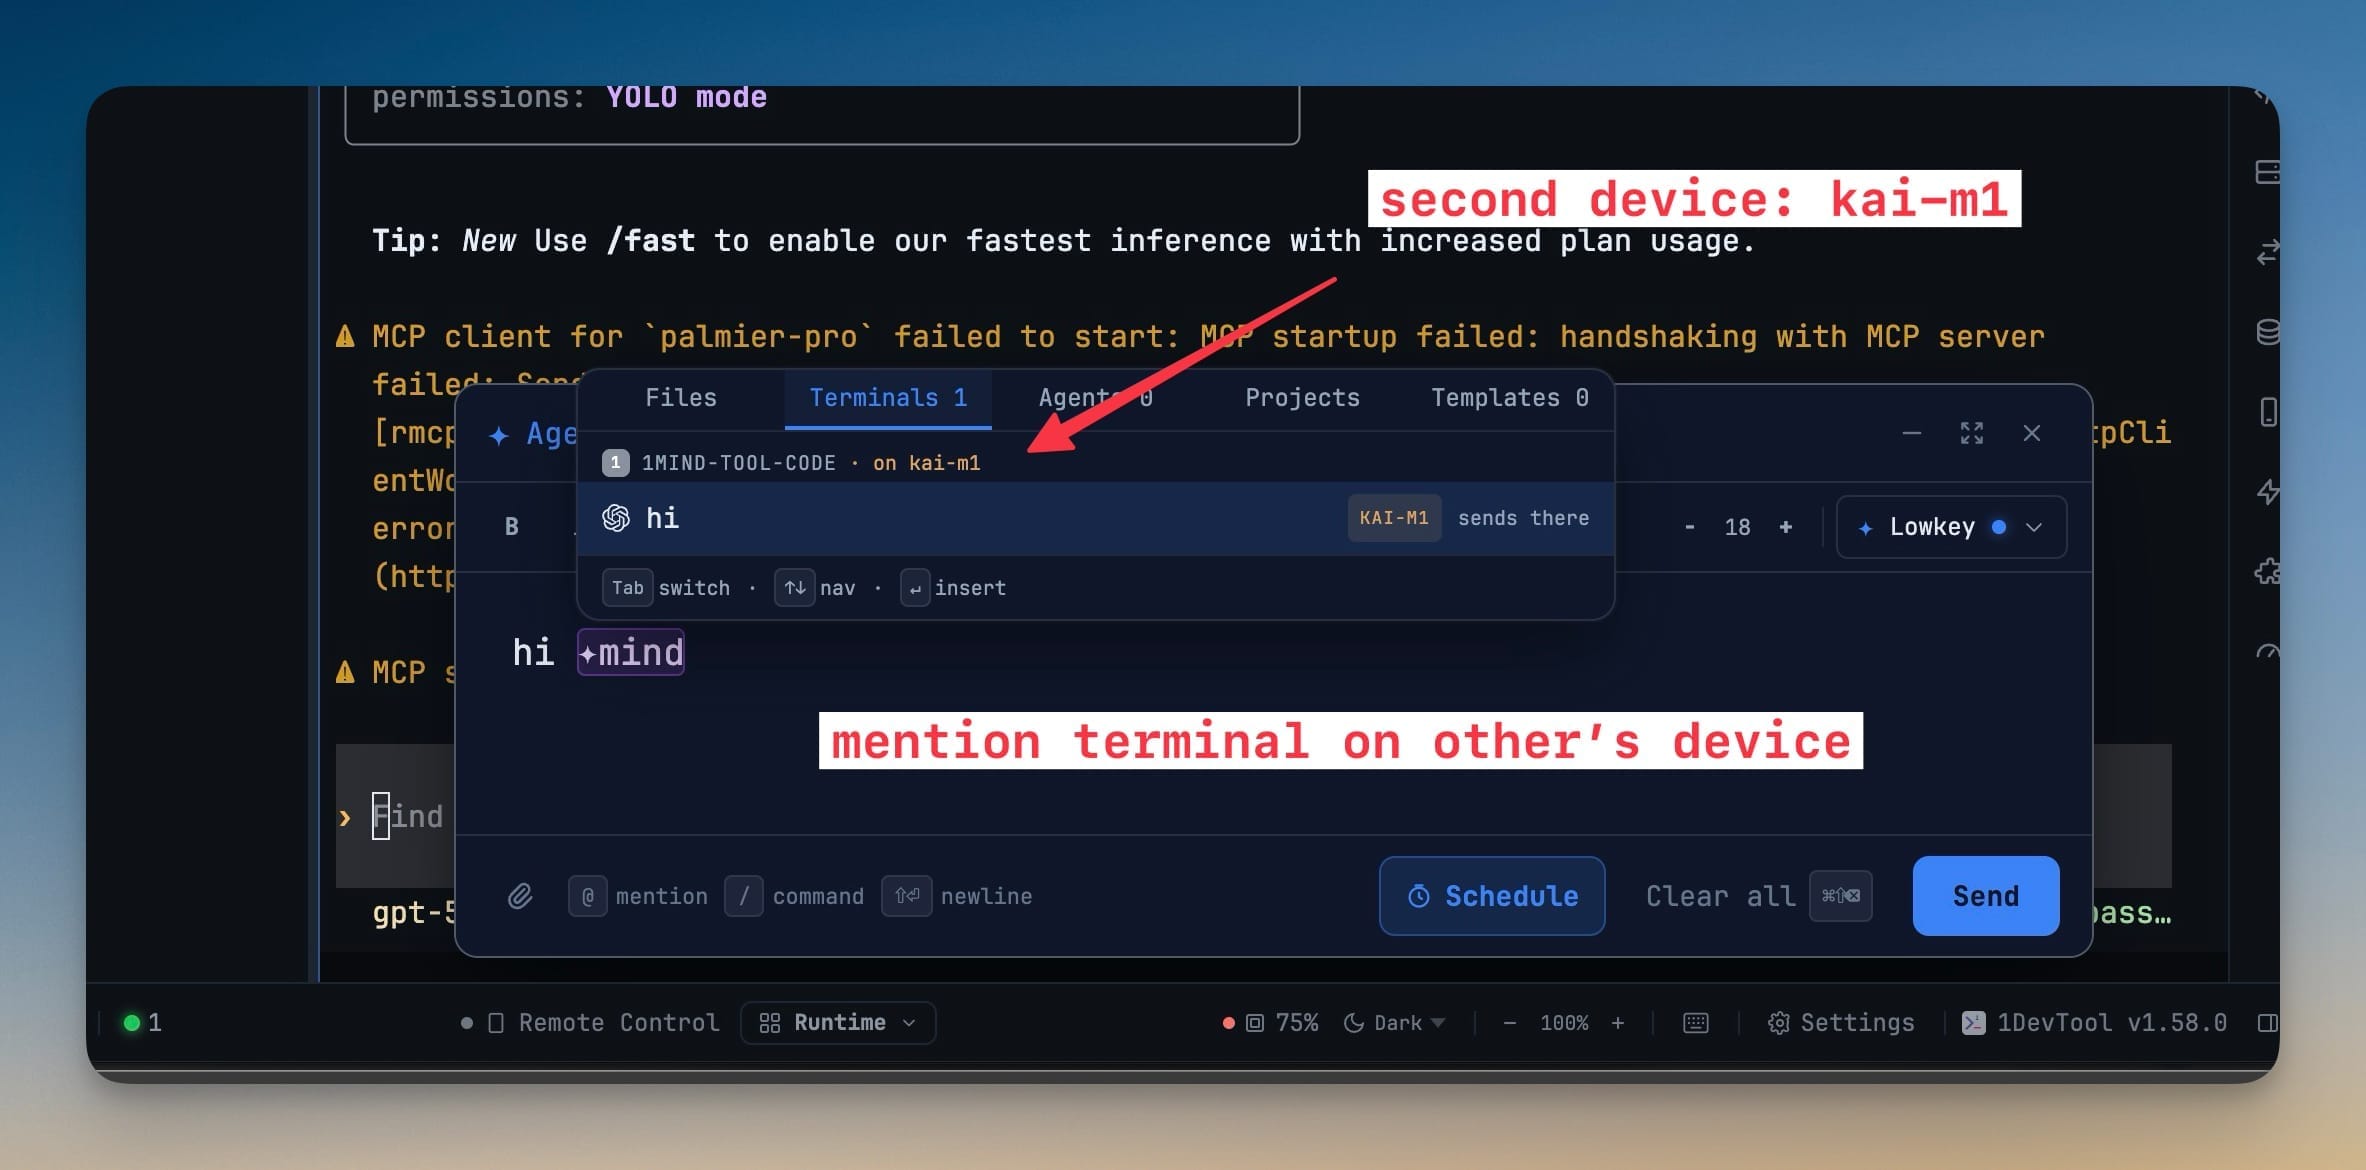
Task: Click the moon icon for Dark theme
Action: 1354,1023
